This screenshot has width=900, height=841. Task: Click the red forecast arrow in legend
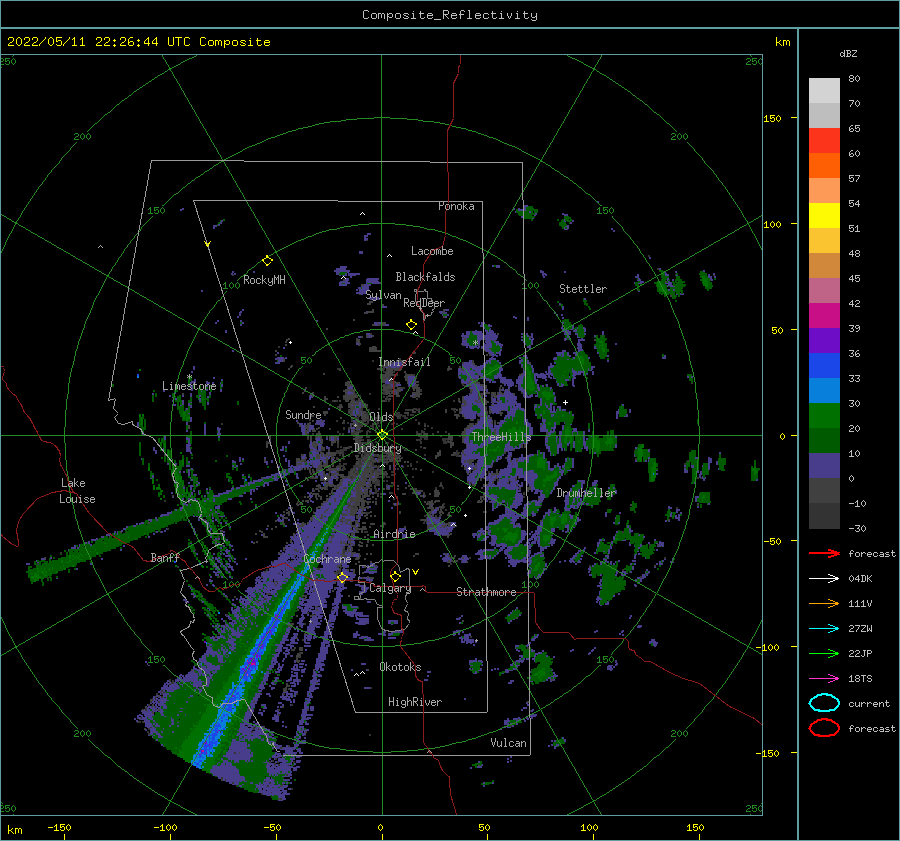click(824, 553)
